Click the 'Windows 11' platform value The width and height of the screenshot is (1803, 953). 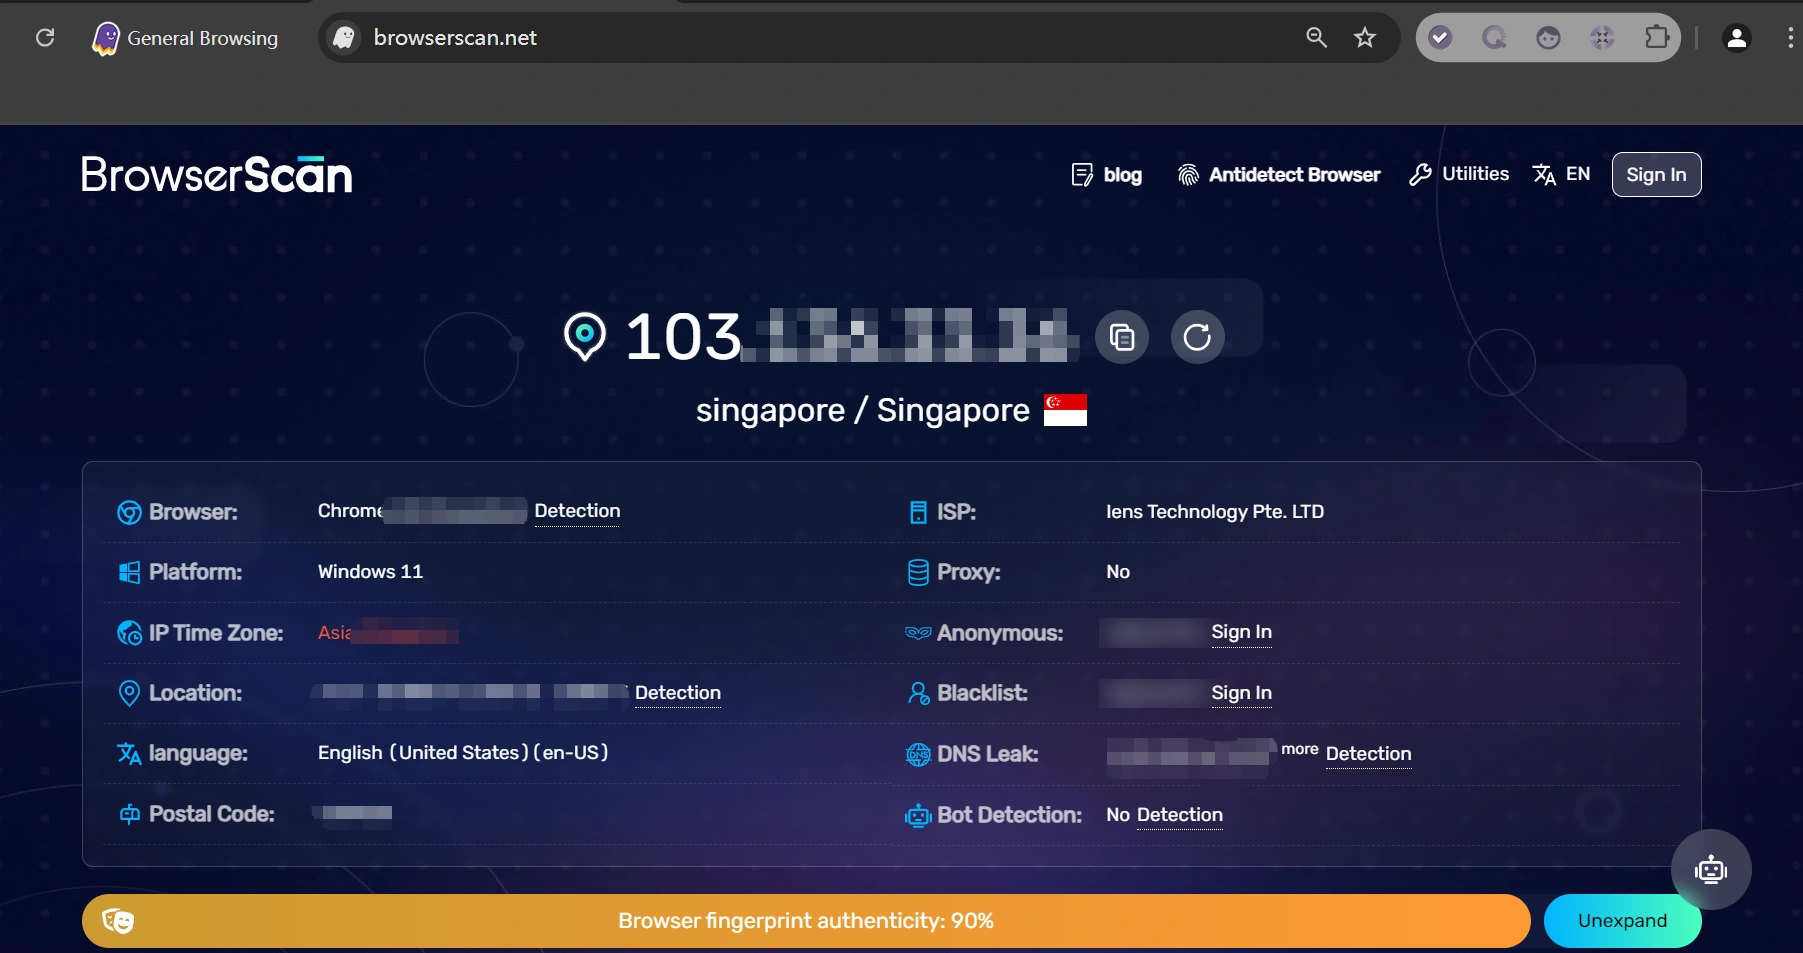click(x=370, y=572)
